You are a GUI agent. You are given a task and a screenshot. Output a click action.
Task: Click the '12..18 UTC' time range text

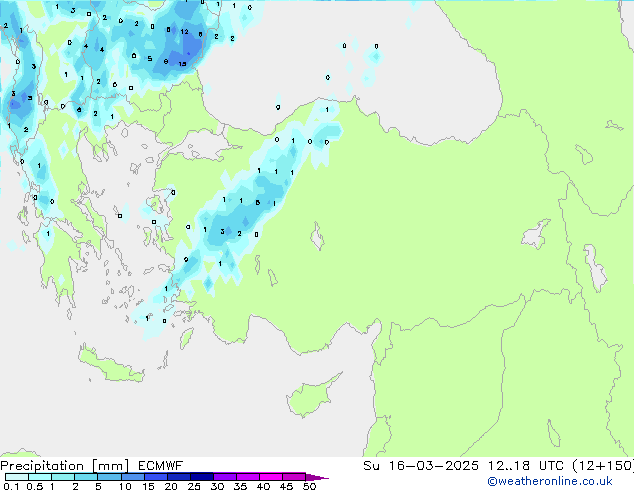point(526,466)
